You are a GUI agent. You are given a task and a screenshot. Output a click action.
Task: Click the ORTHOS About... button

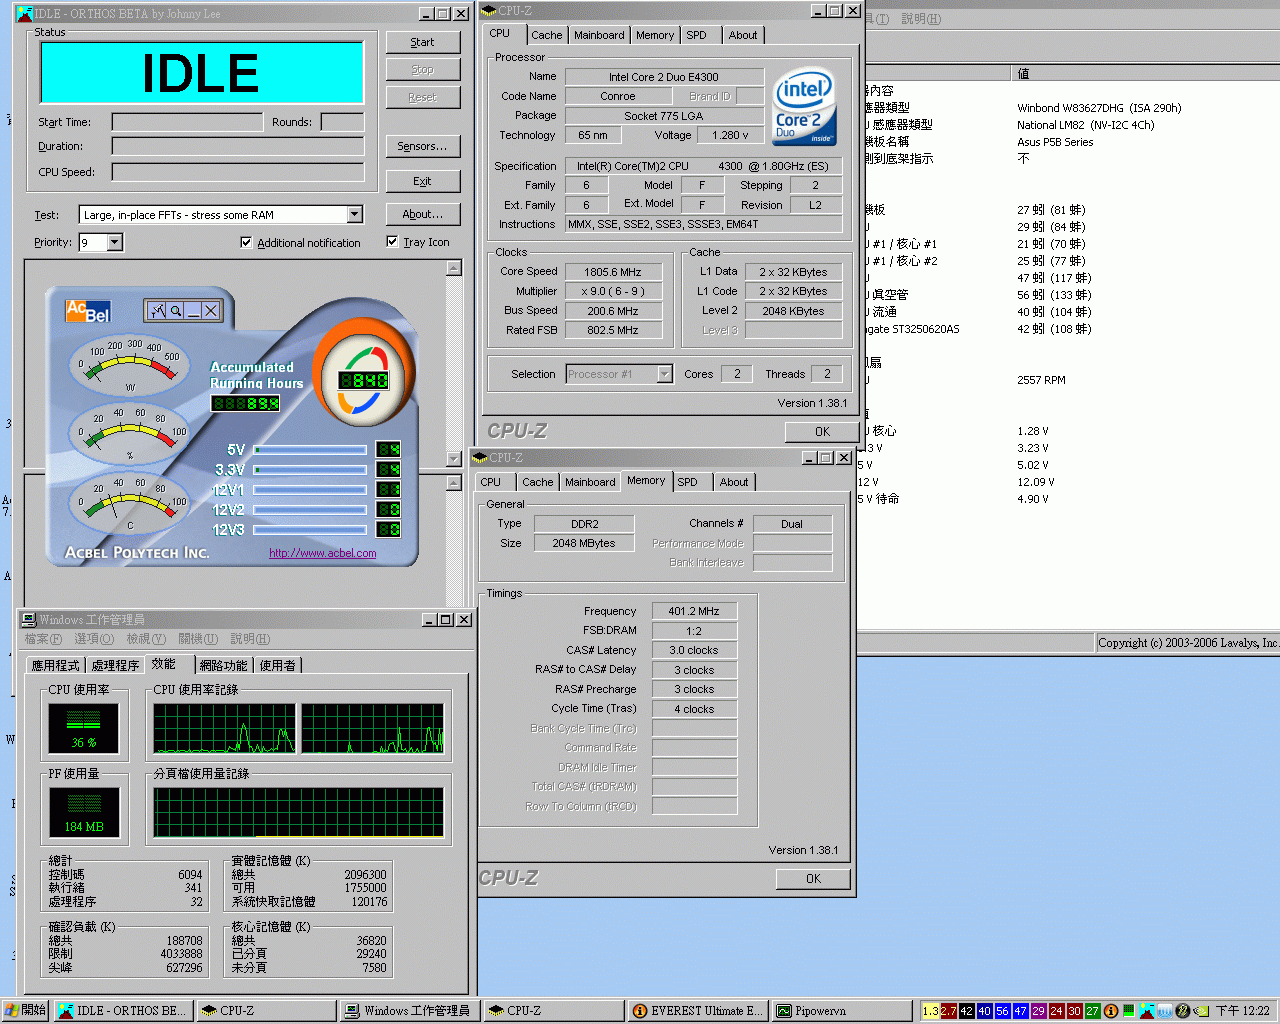pos(423,214)
